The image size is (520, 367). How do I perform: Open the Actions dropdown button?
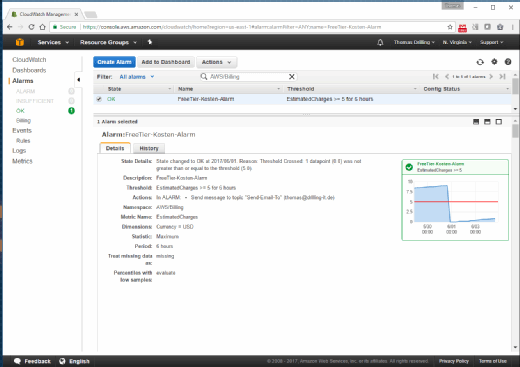tap(216, 62)
